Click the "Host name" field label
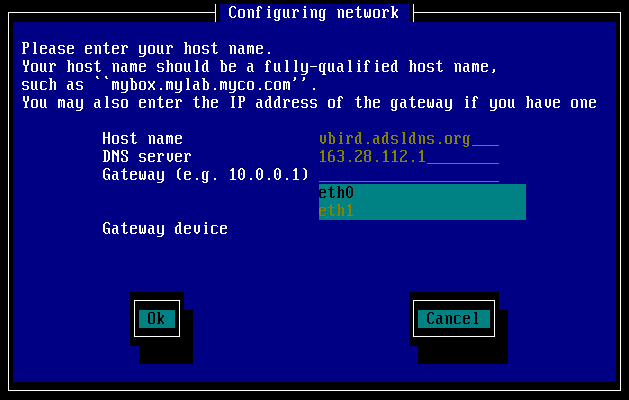629x400 pixels. coord(142,139)
